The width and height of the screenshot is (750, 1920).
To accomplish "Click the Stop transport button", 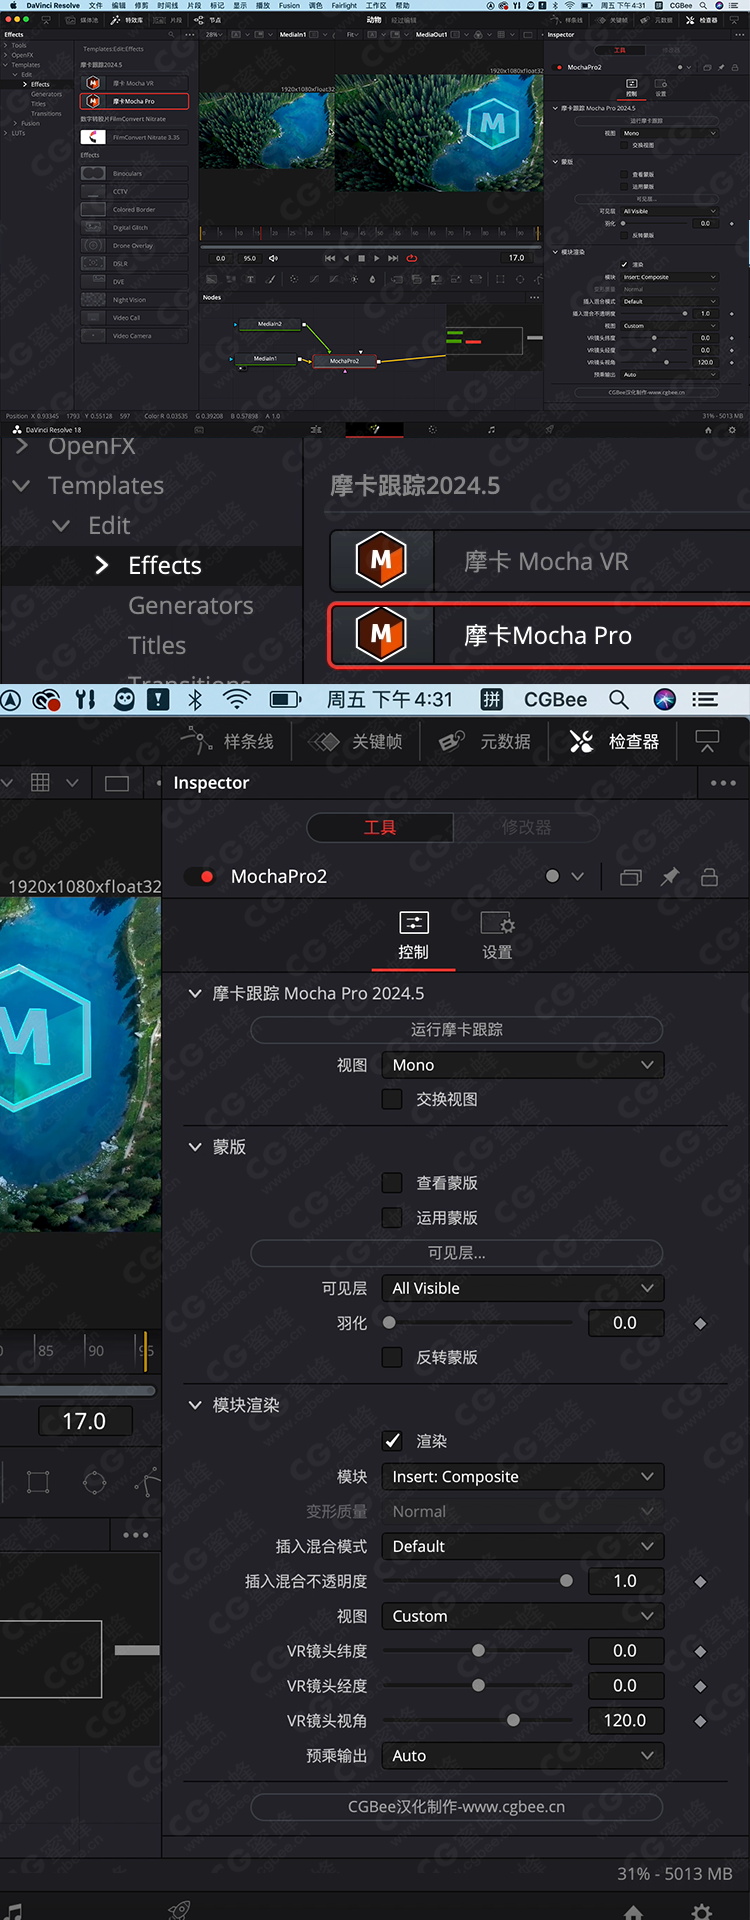I will [x=361, y=258].
